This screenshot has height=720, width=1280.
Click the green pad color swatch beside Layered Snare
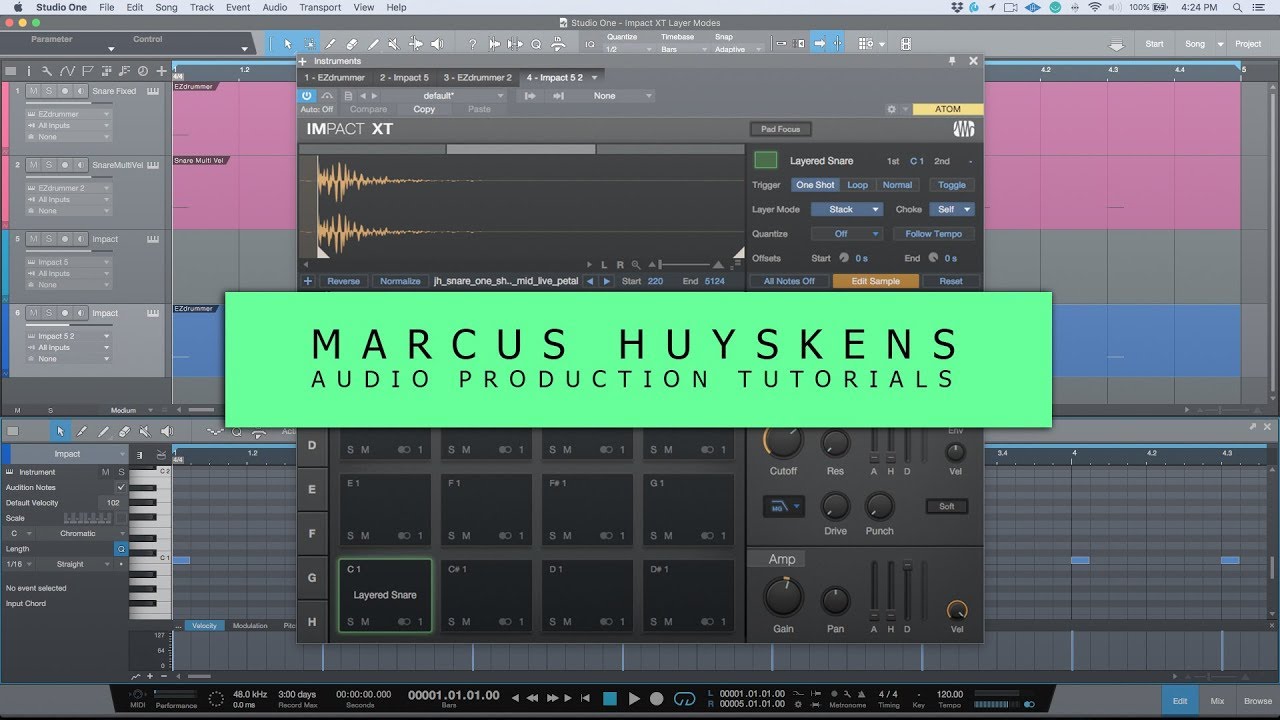pos(765,160)
